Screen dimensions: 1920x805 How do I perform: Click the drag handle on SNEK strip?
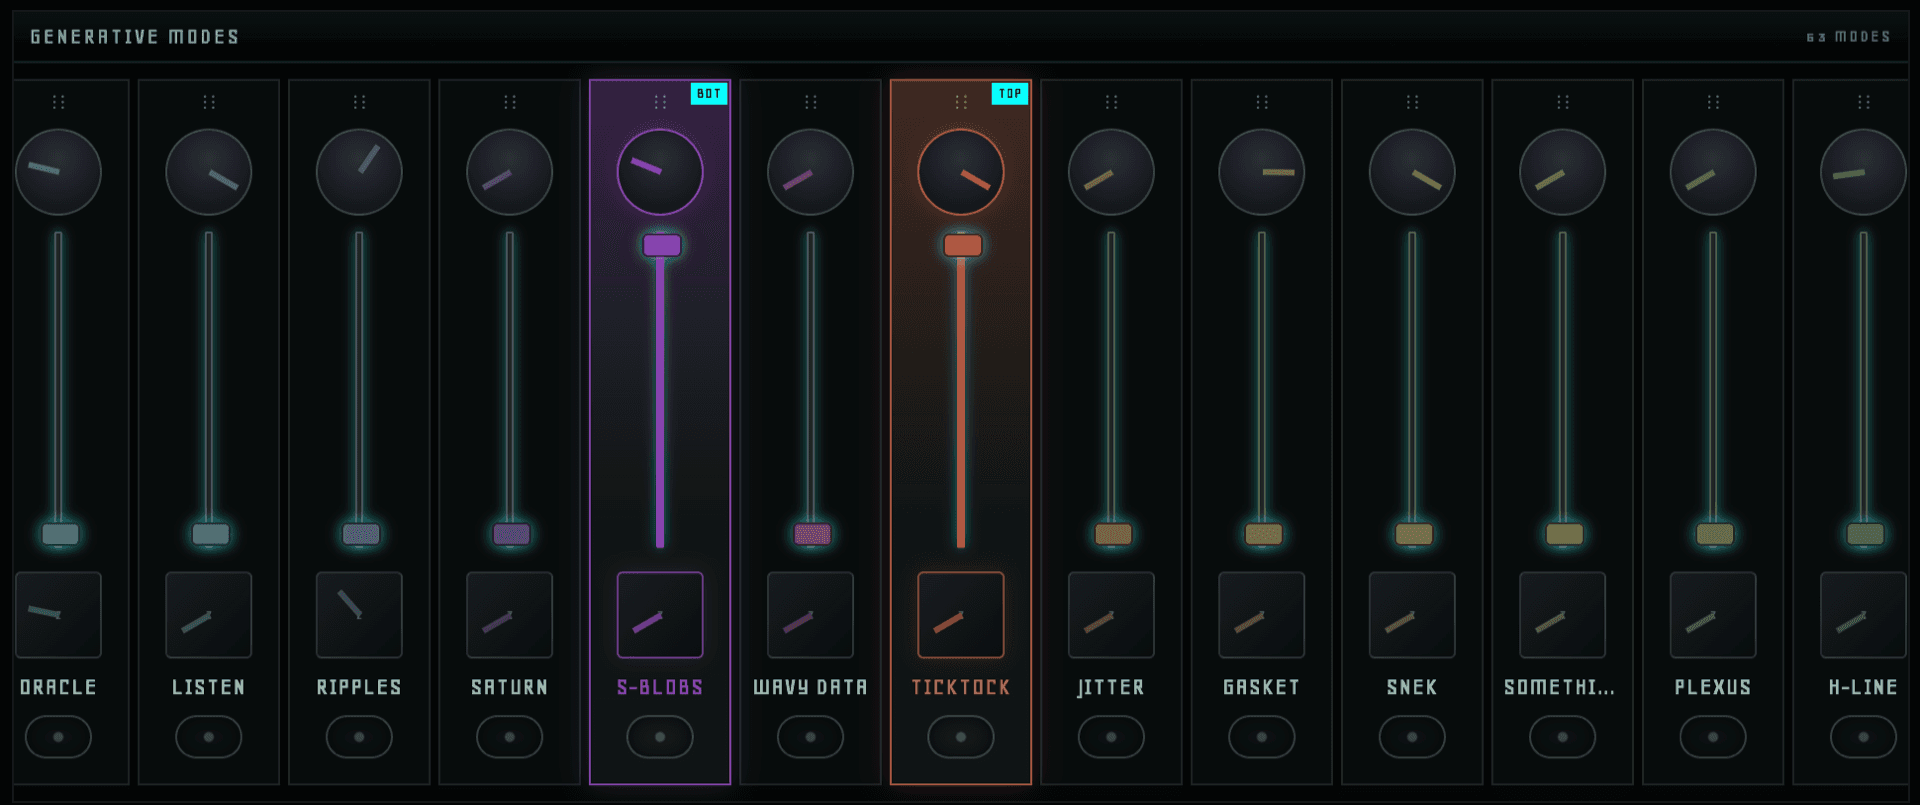point(1412,102)
